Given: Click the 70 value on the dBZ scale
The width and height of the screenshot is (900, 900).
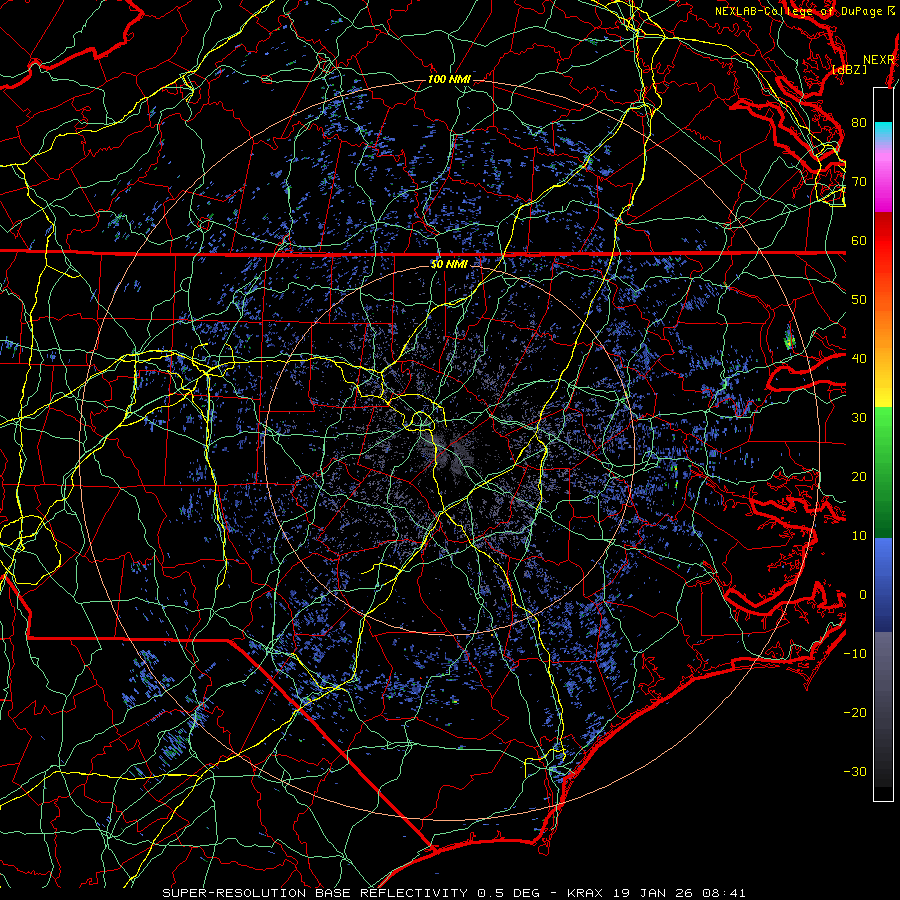Looking at the screenshot, I should point(859,181).
